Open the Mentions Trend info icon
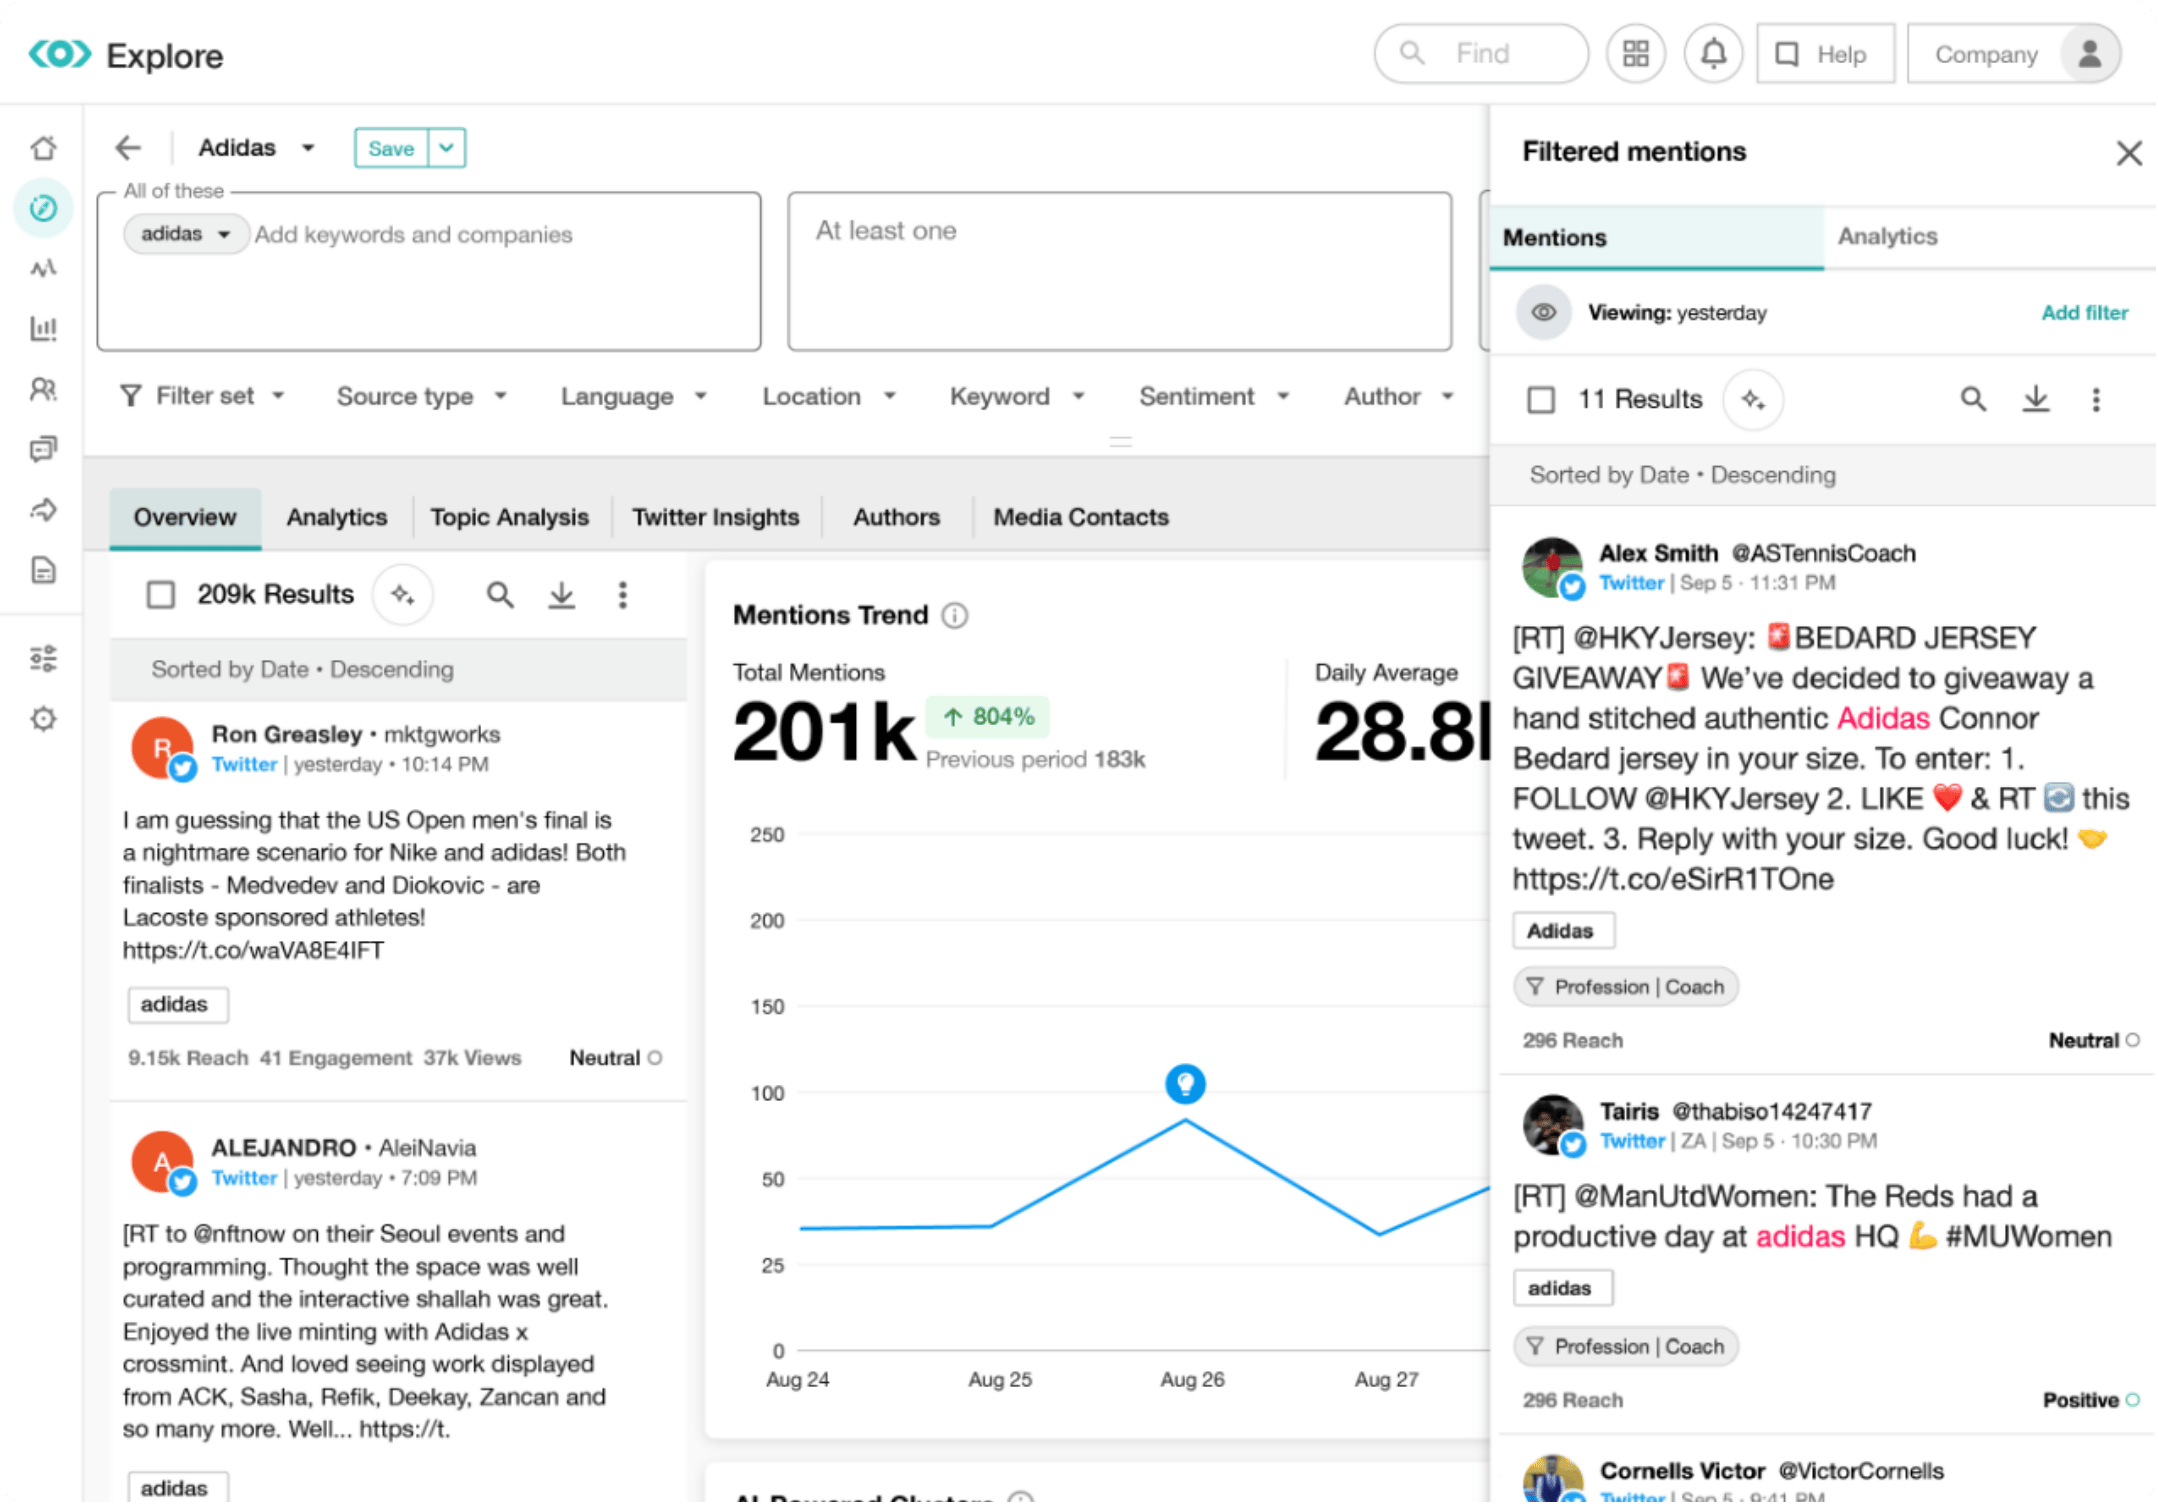This screenshot has height=1504, width=2158. pos(955,615)
